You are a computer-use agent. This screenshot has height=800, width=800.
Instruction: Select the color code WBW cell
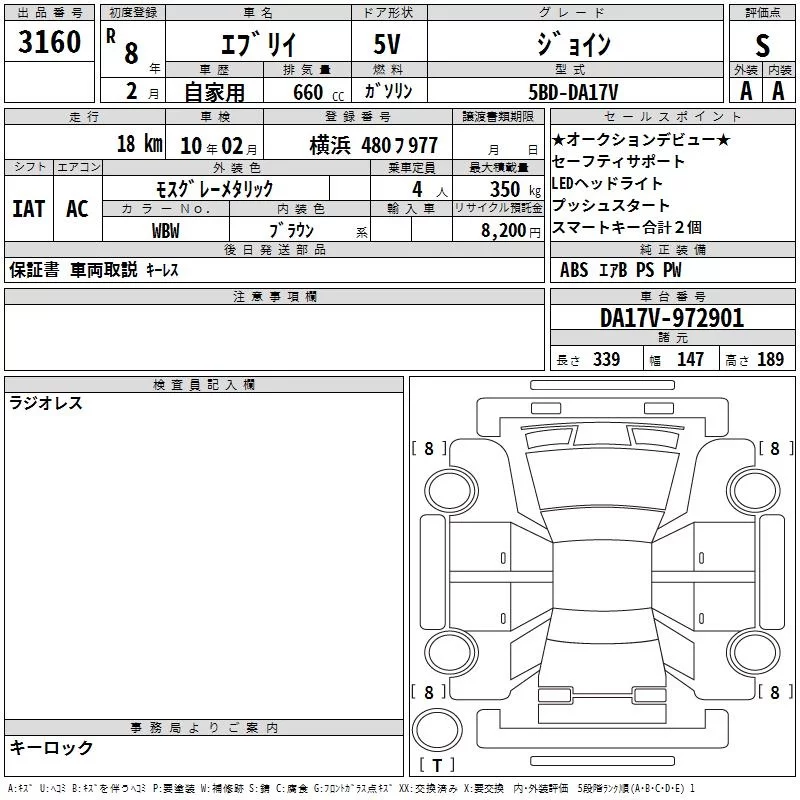pyautogui.click(x=166, y=229)
